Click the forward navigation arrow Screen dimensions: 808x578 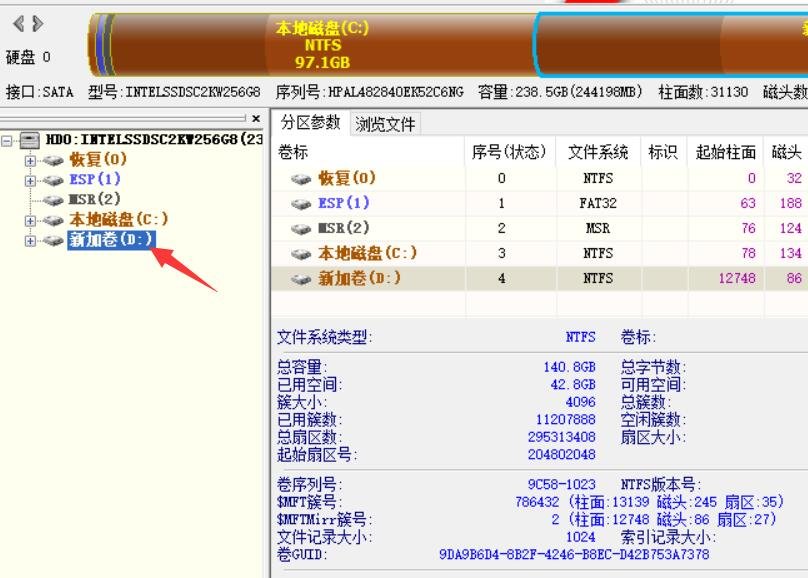tap(36, 22)
